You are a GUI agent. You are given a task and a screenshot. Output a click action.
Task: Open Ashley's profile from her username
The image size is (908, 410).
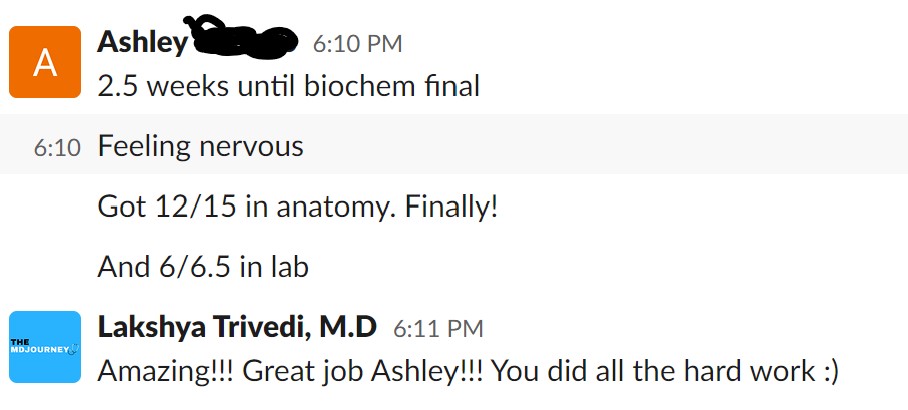pyautogui.click(x=142, y=42)
